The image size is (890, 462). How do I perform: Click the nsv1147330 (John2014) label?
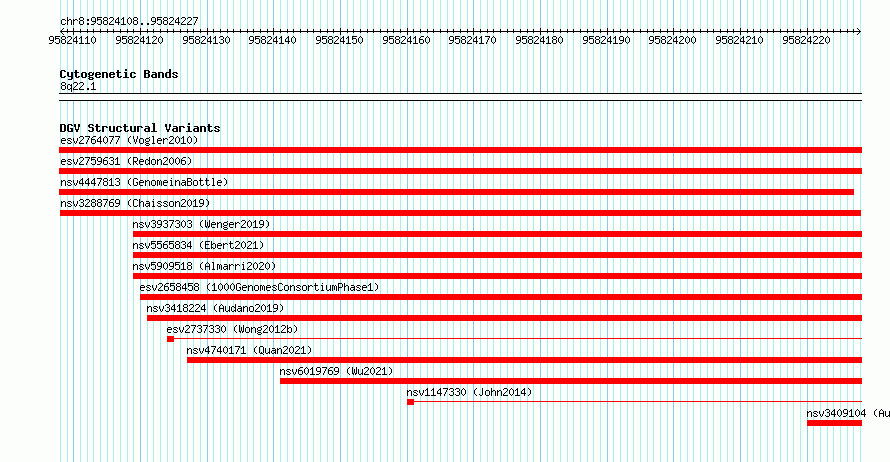click(469, 392)
